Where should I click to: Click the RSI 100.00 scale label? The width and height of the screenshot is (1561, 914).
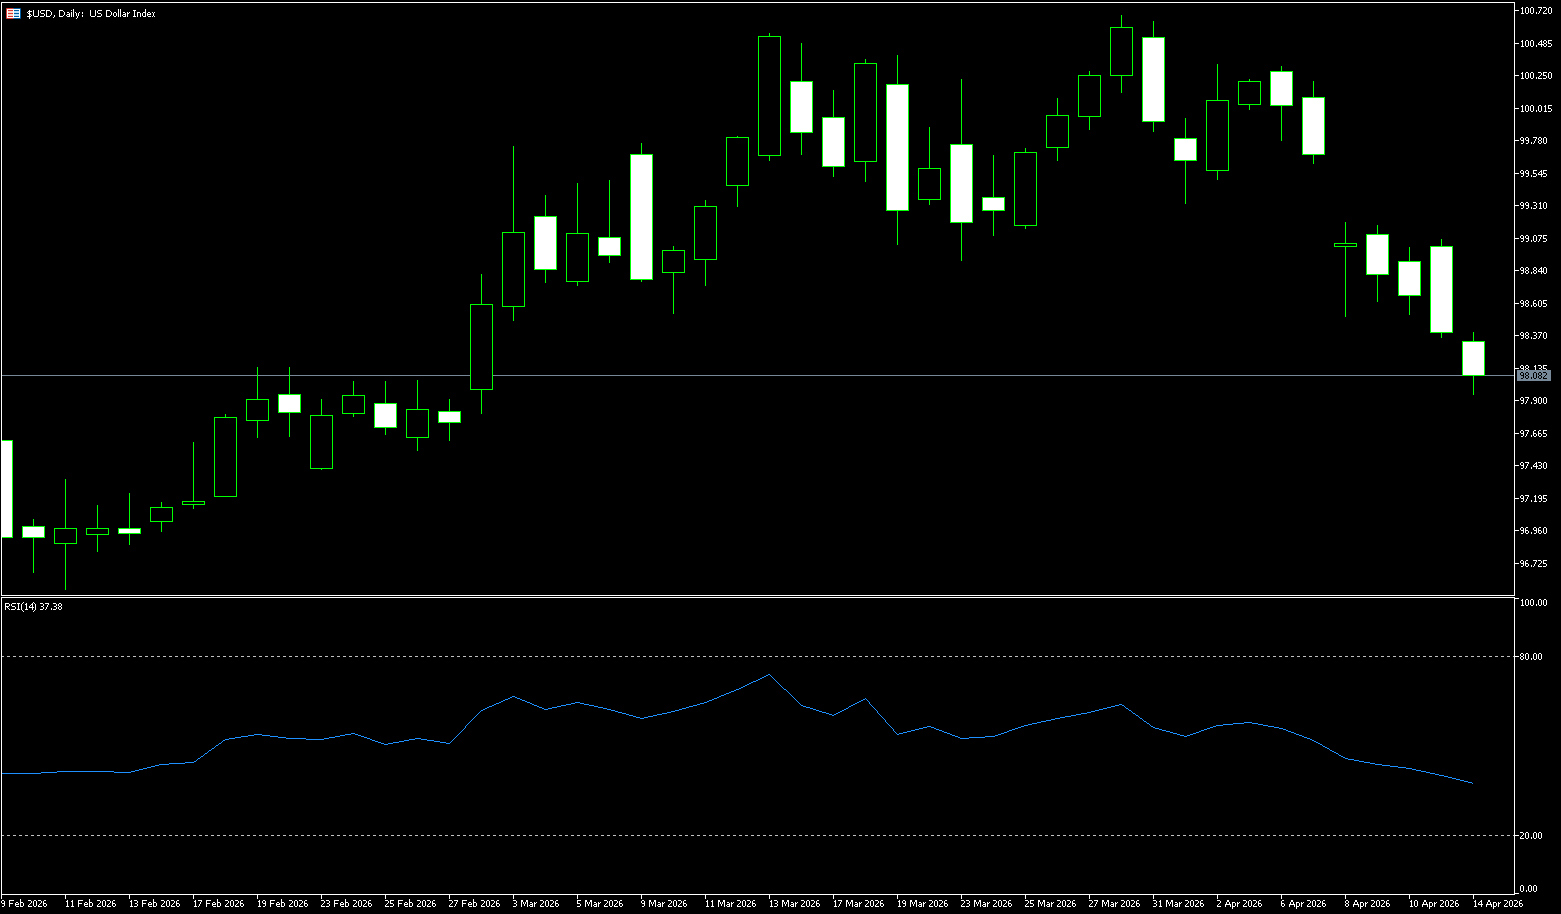[1532, 603]
